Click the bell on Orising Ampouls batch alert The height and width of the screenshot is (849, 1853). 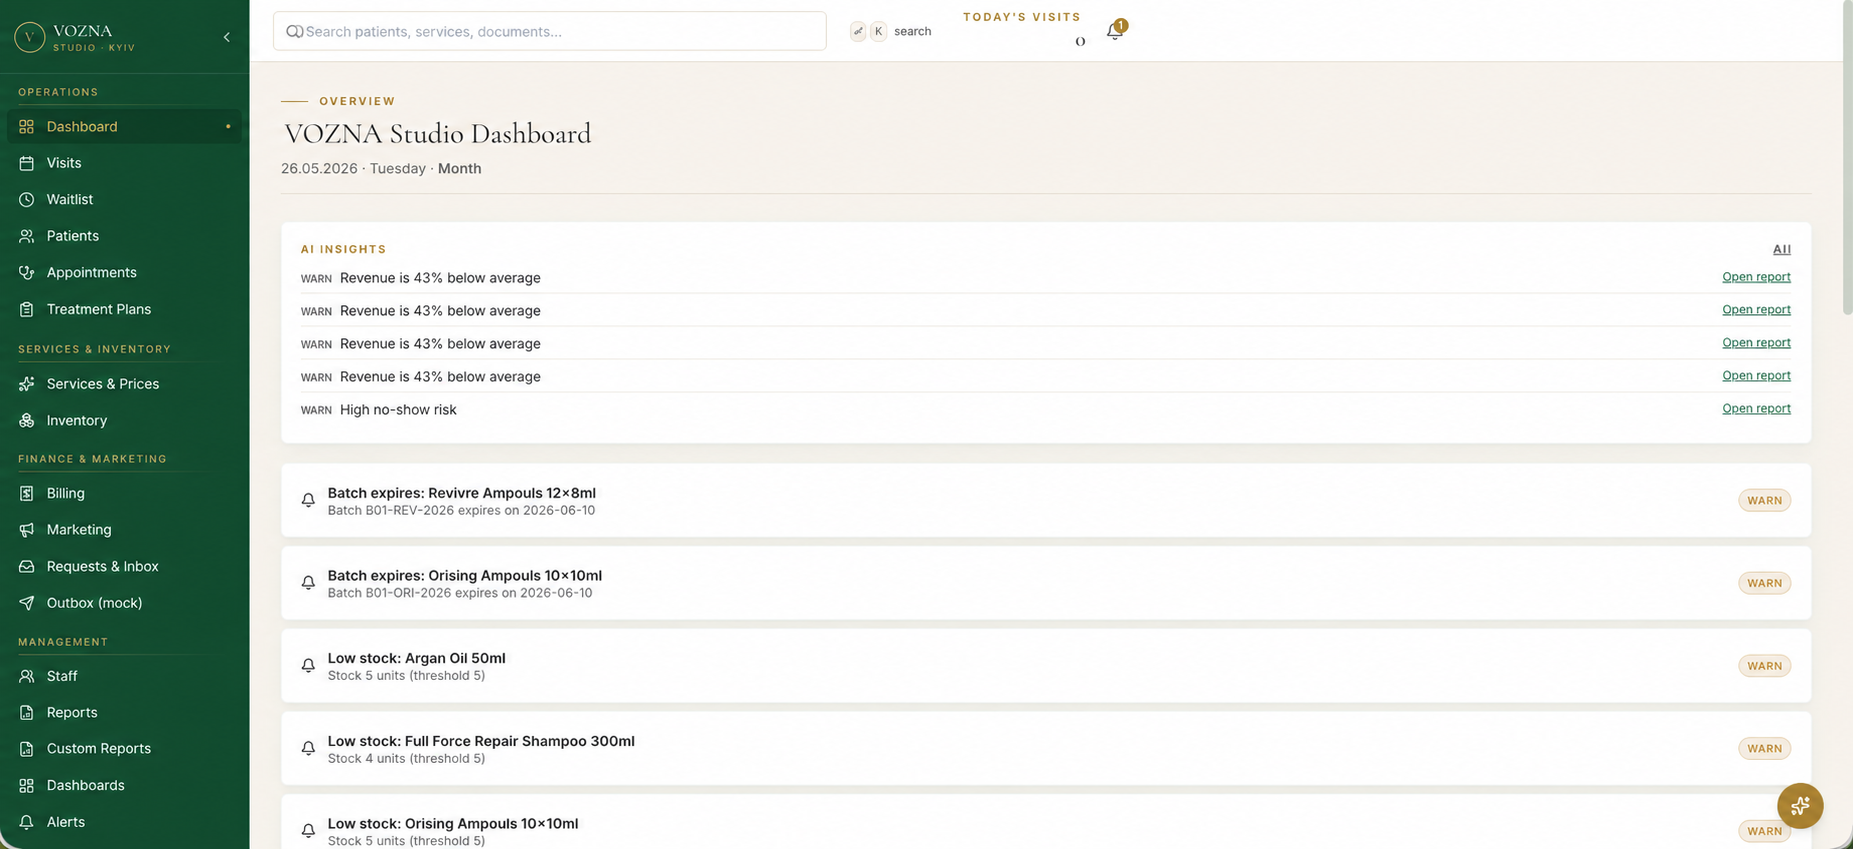[x=308, y=583]
